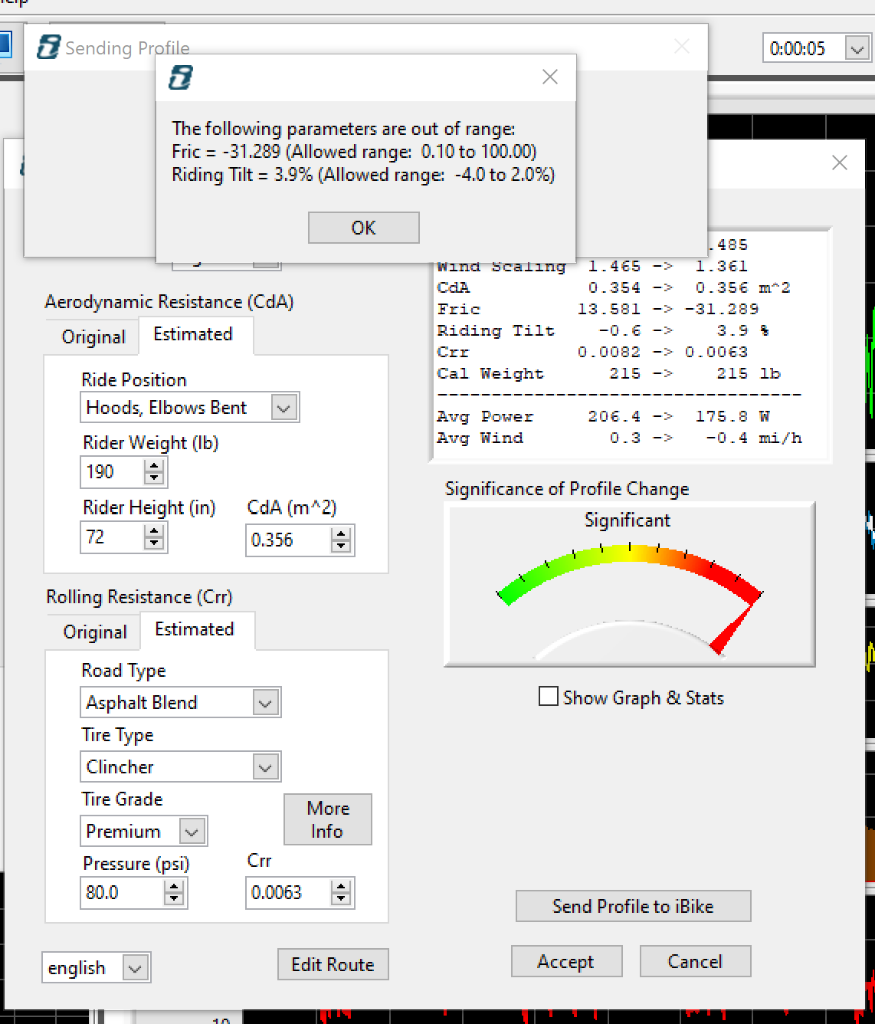Image resolution: width=875 pixels, height=1024 pixels.
Task: Click the iBike icon beside Sending Profile title
Action: [x=47, y=47]
